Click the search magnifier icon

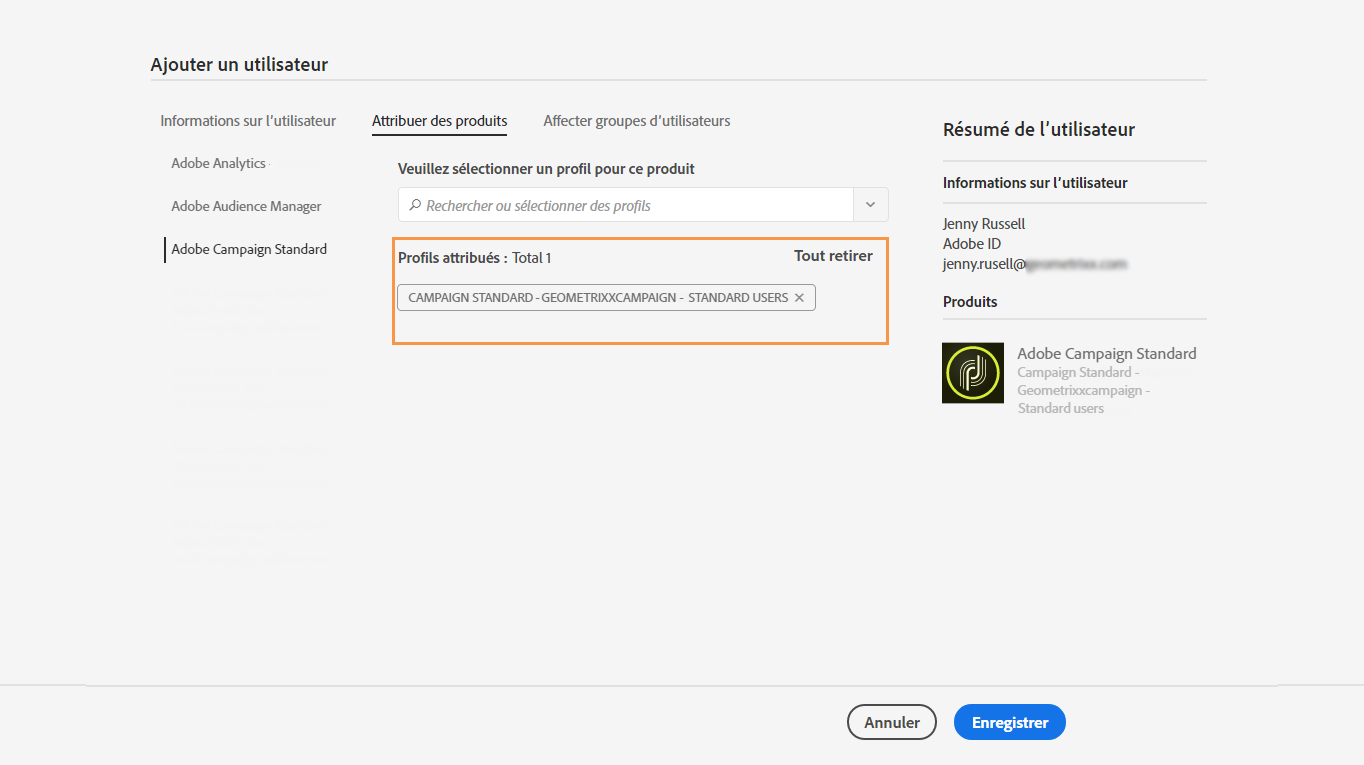point(414,205)
